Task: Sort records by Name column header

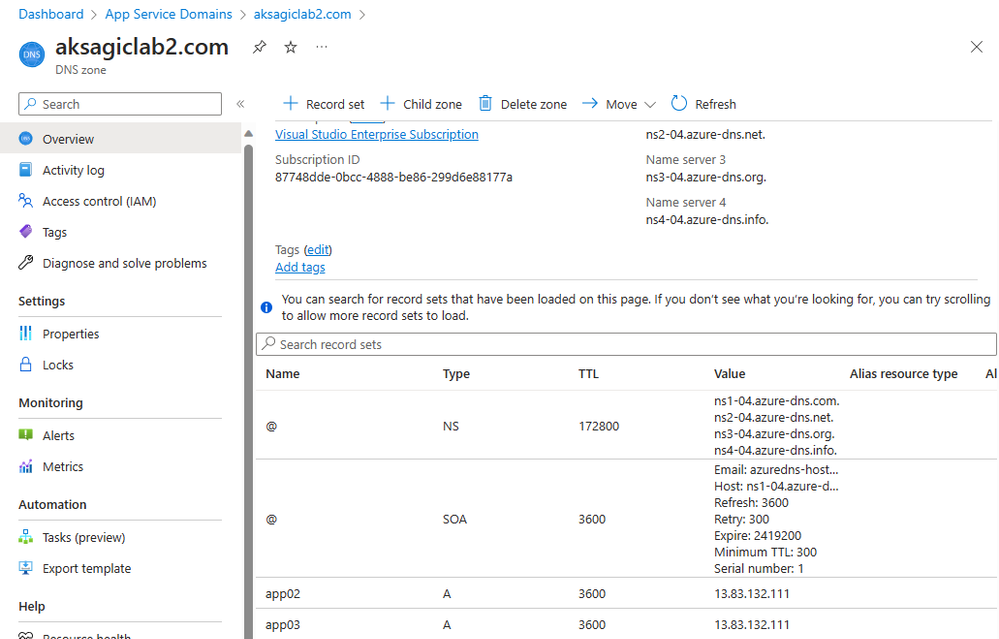Action: (x=283, y=374)
